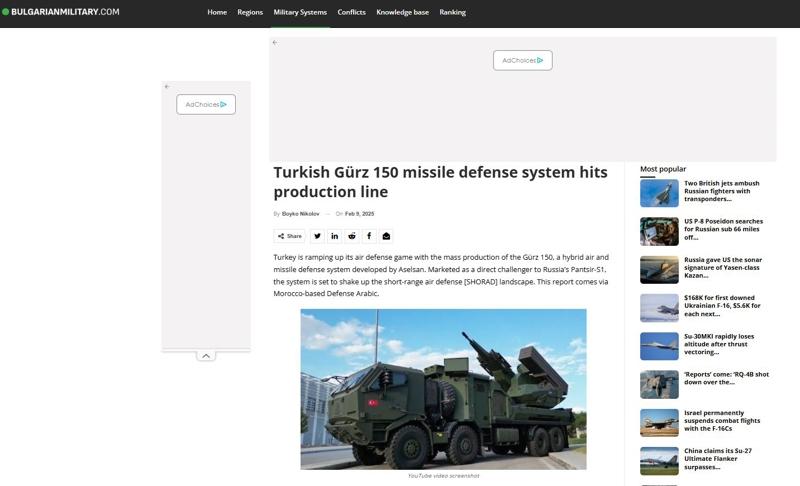Open the Conflicts menu item
The width and height of the screenshot is (800, 486).
pyautogui.click(x=352, y=12)
